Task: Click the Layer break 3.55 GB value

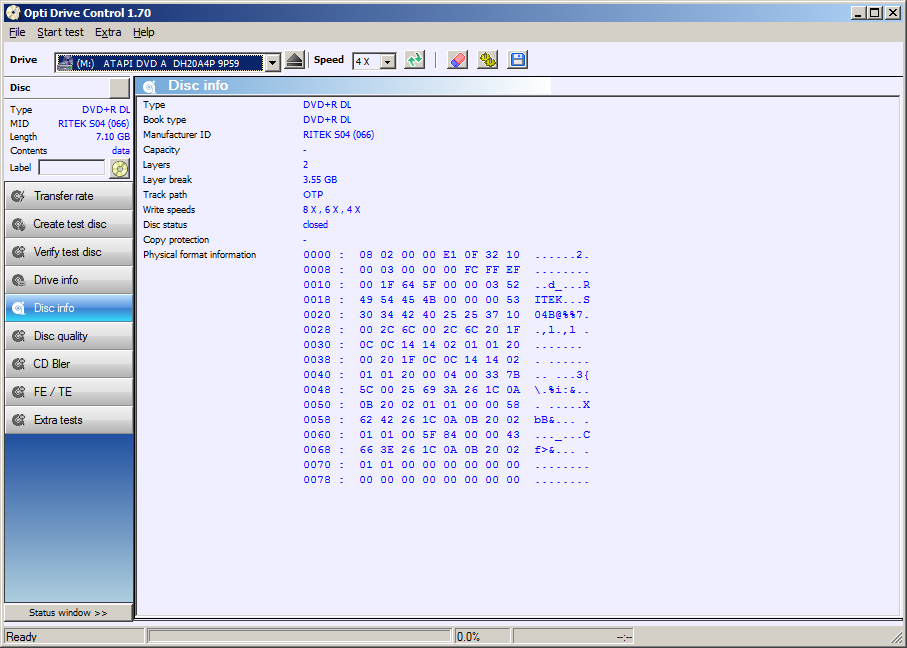Action: coord(320,180)
